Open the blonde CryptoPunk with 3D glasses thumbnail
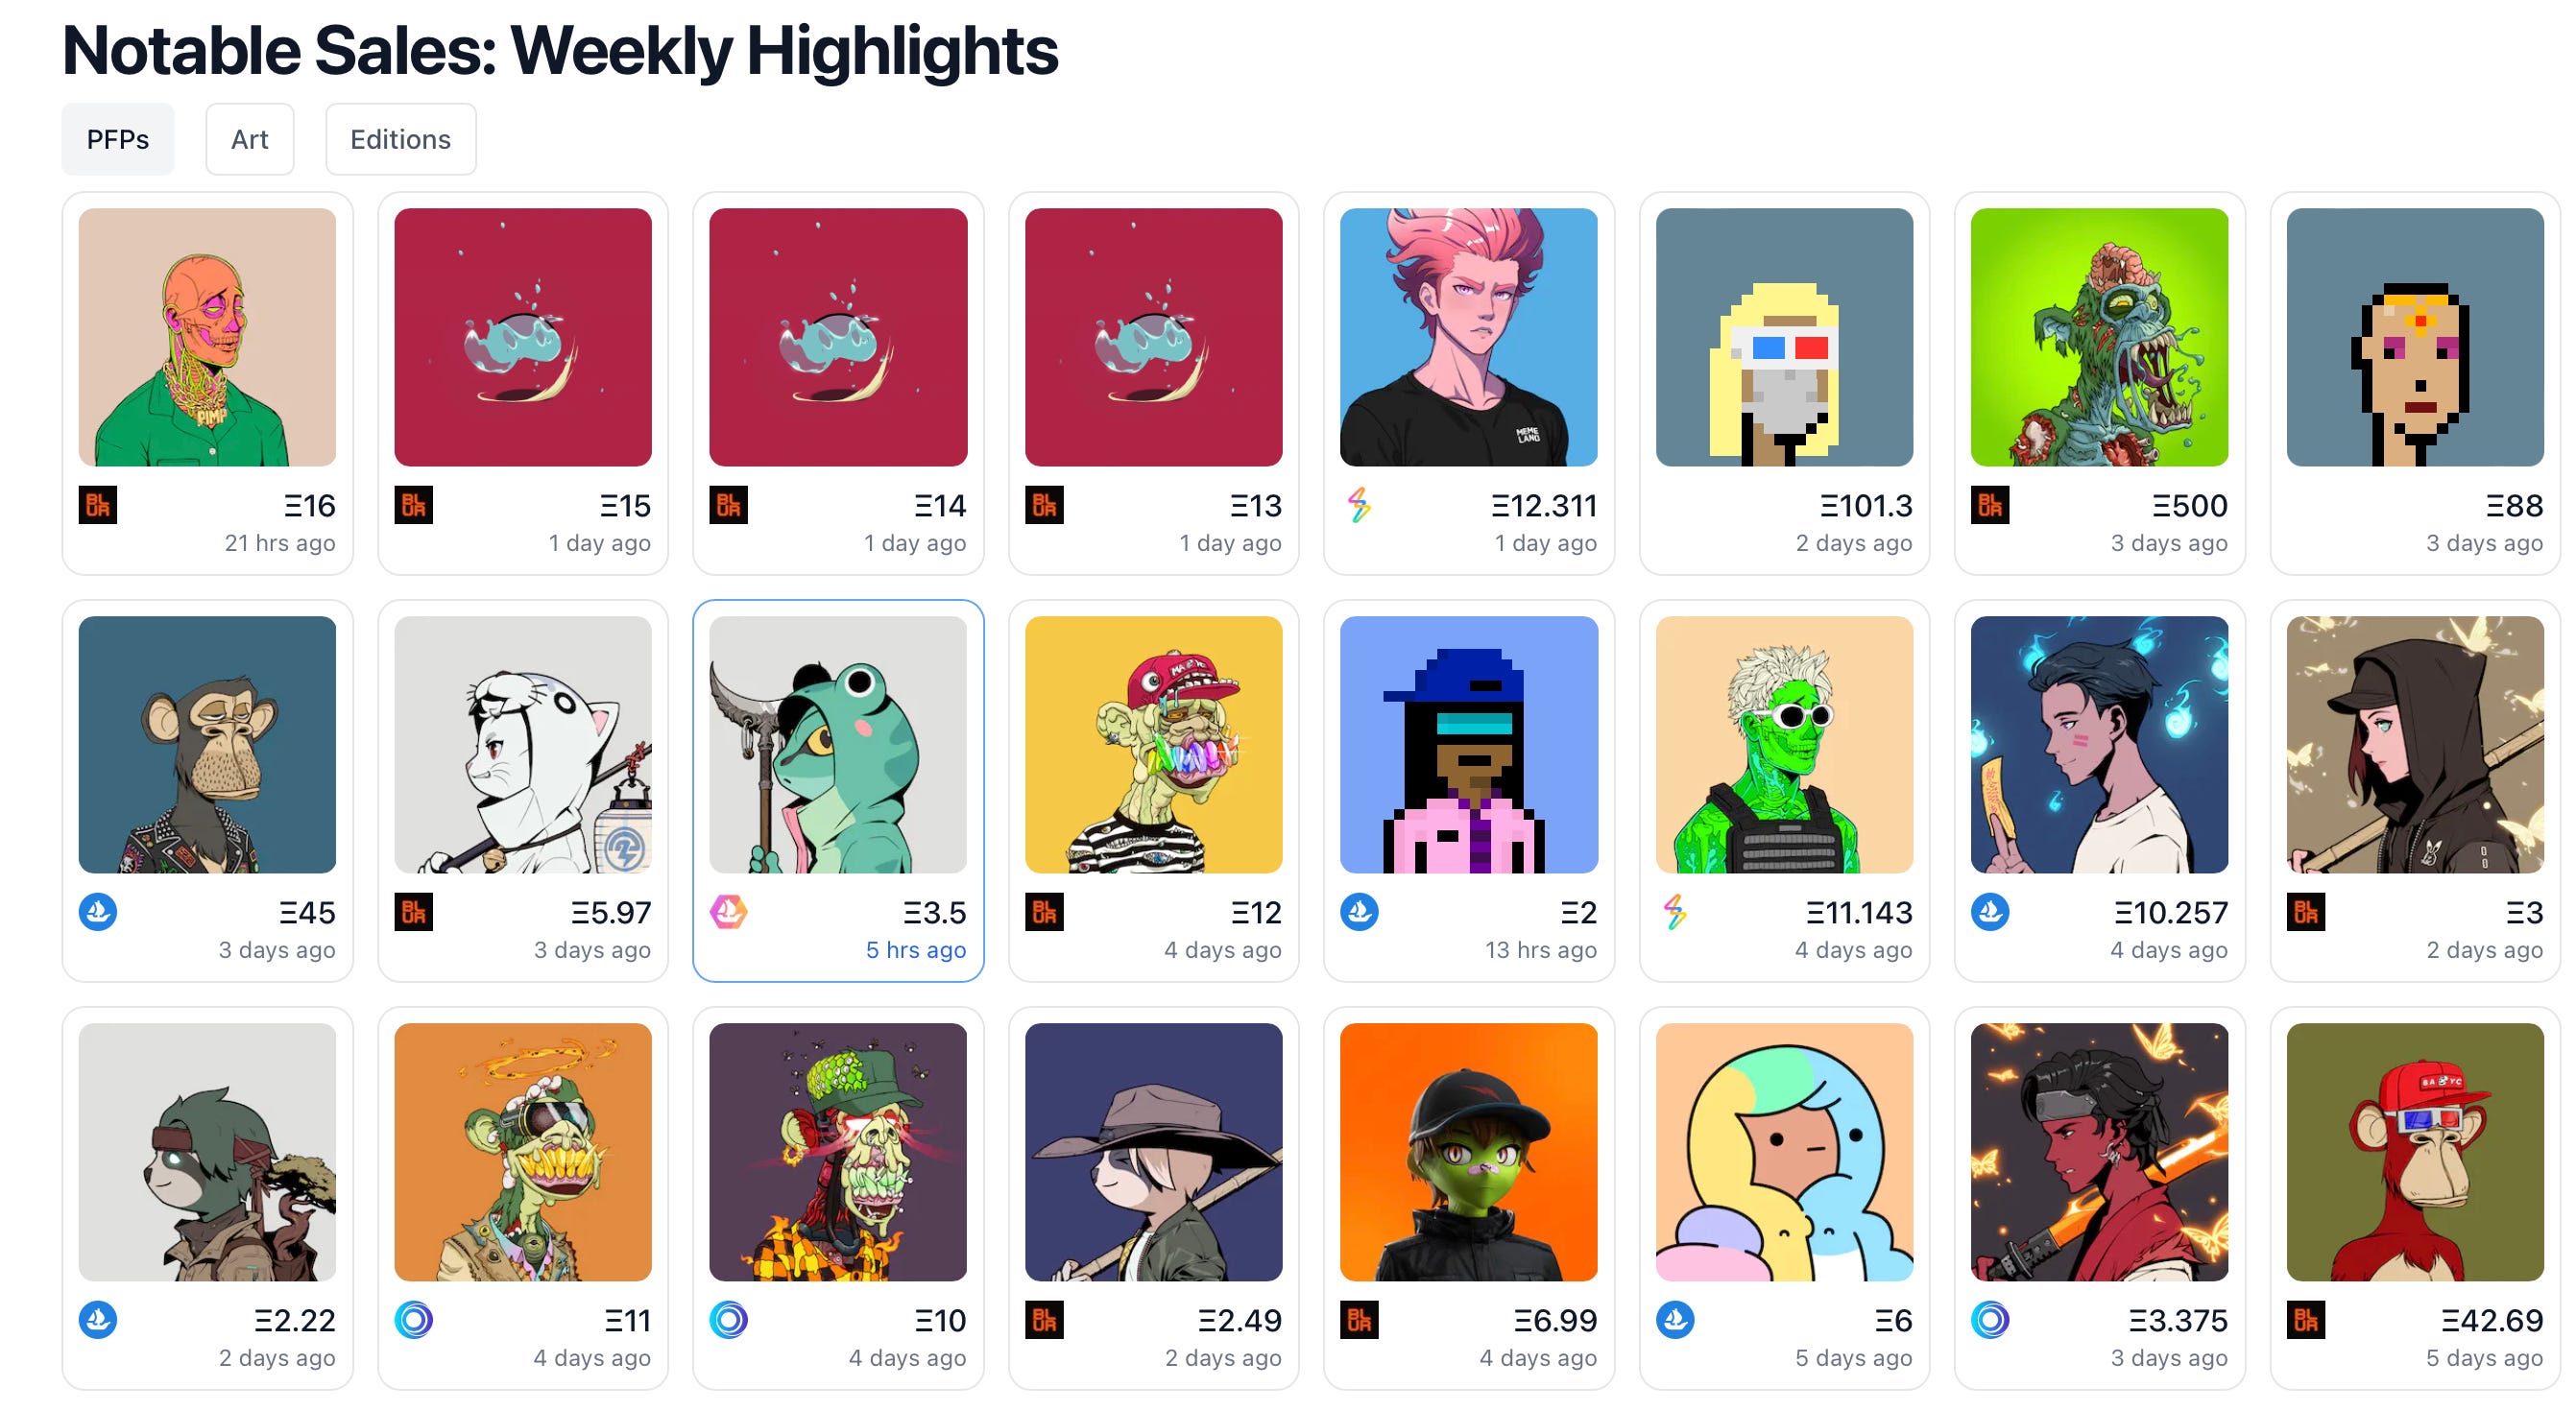The height and width of the screenshot is (1411, 2576). pyautogui.click(x=1784, y=337)
